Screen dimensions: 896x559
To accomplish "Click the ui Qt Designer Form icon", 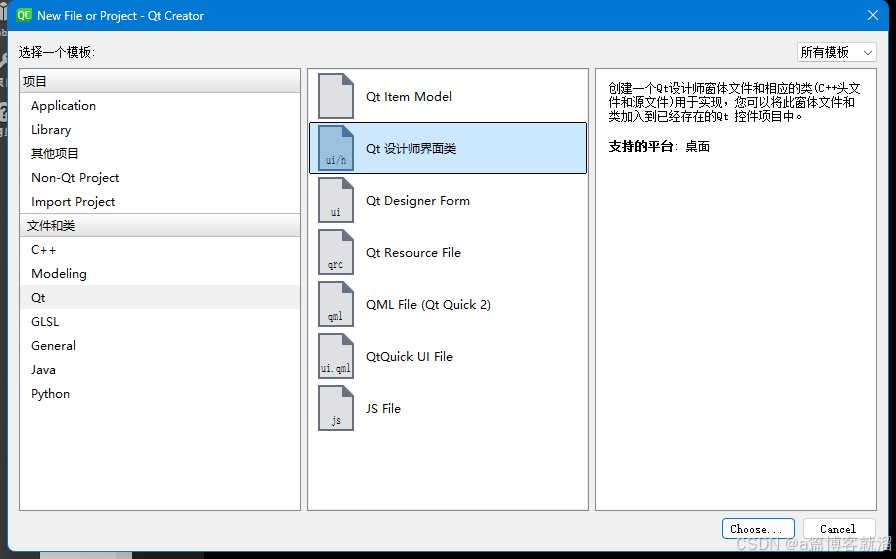I will [x=336, y=200].
